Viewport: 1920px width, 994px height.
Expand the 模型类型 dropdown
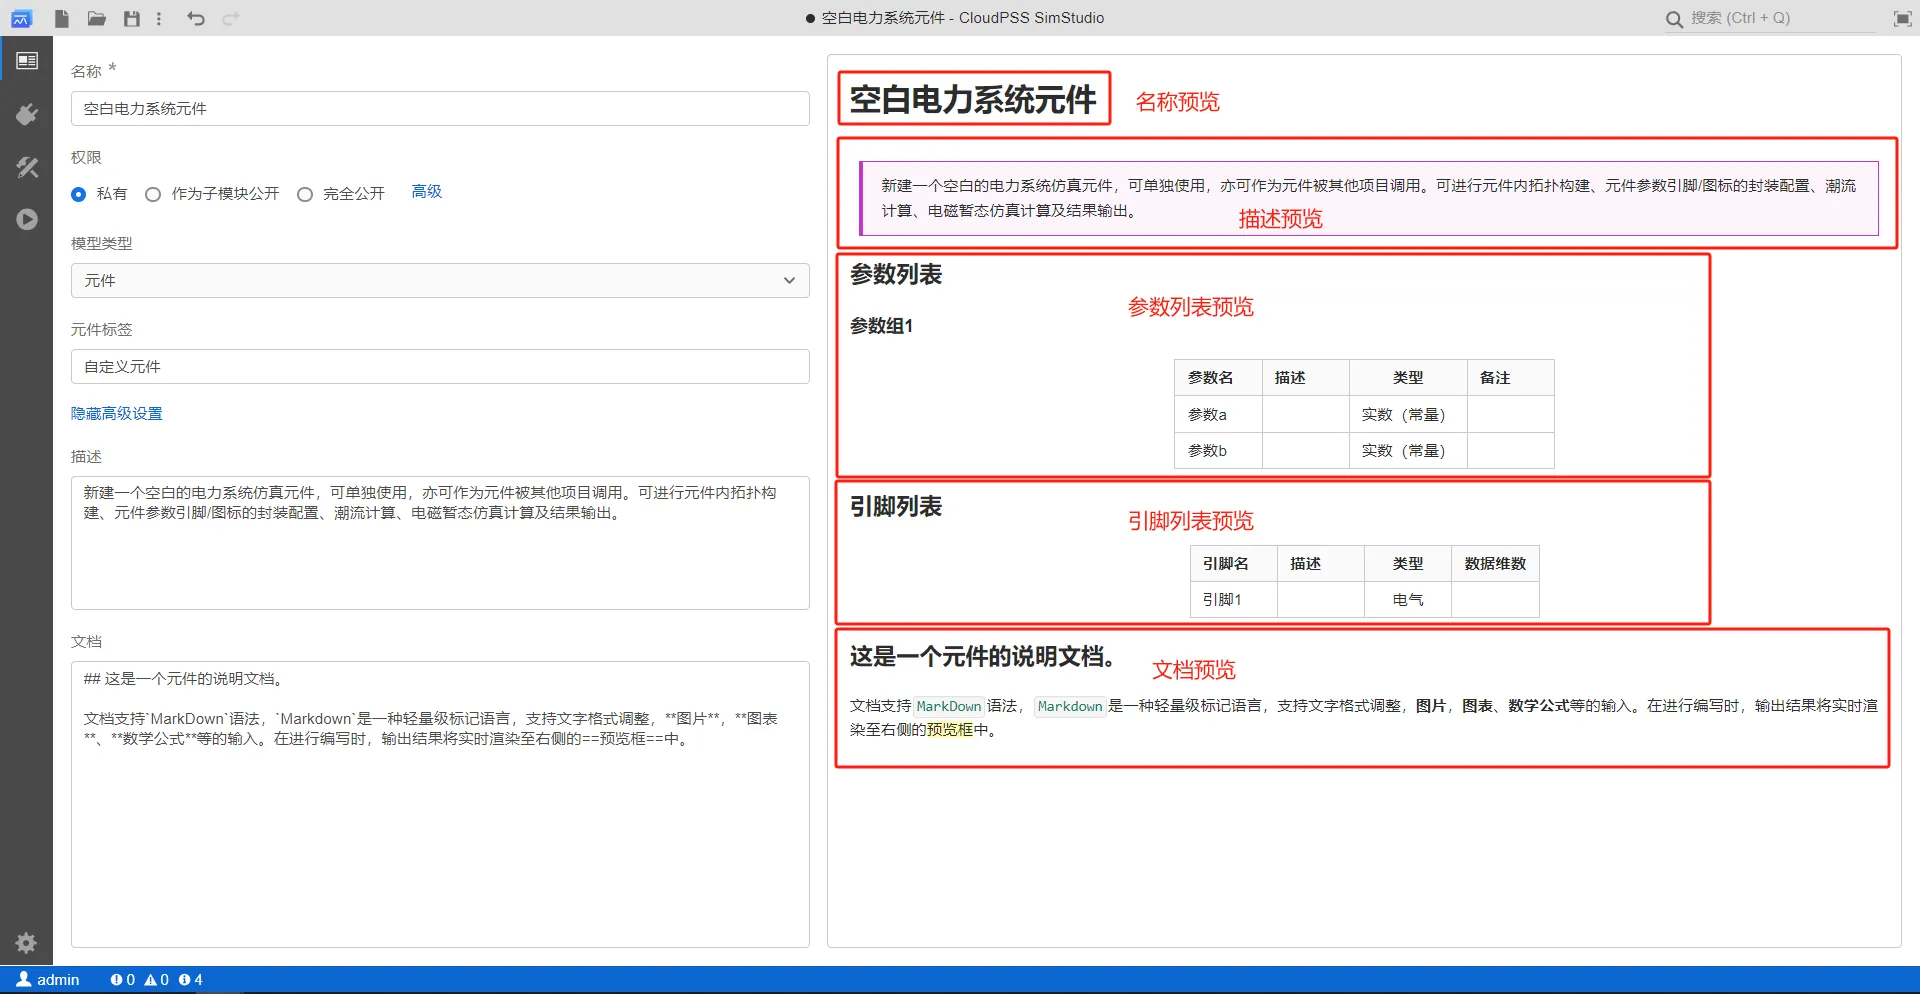(440, 280)
